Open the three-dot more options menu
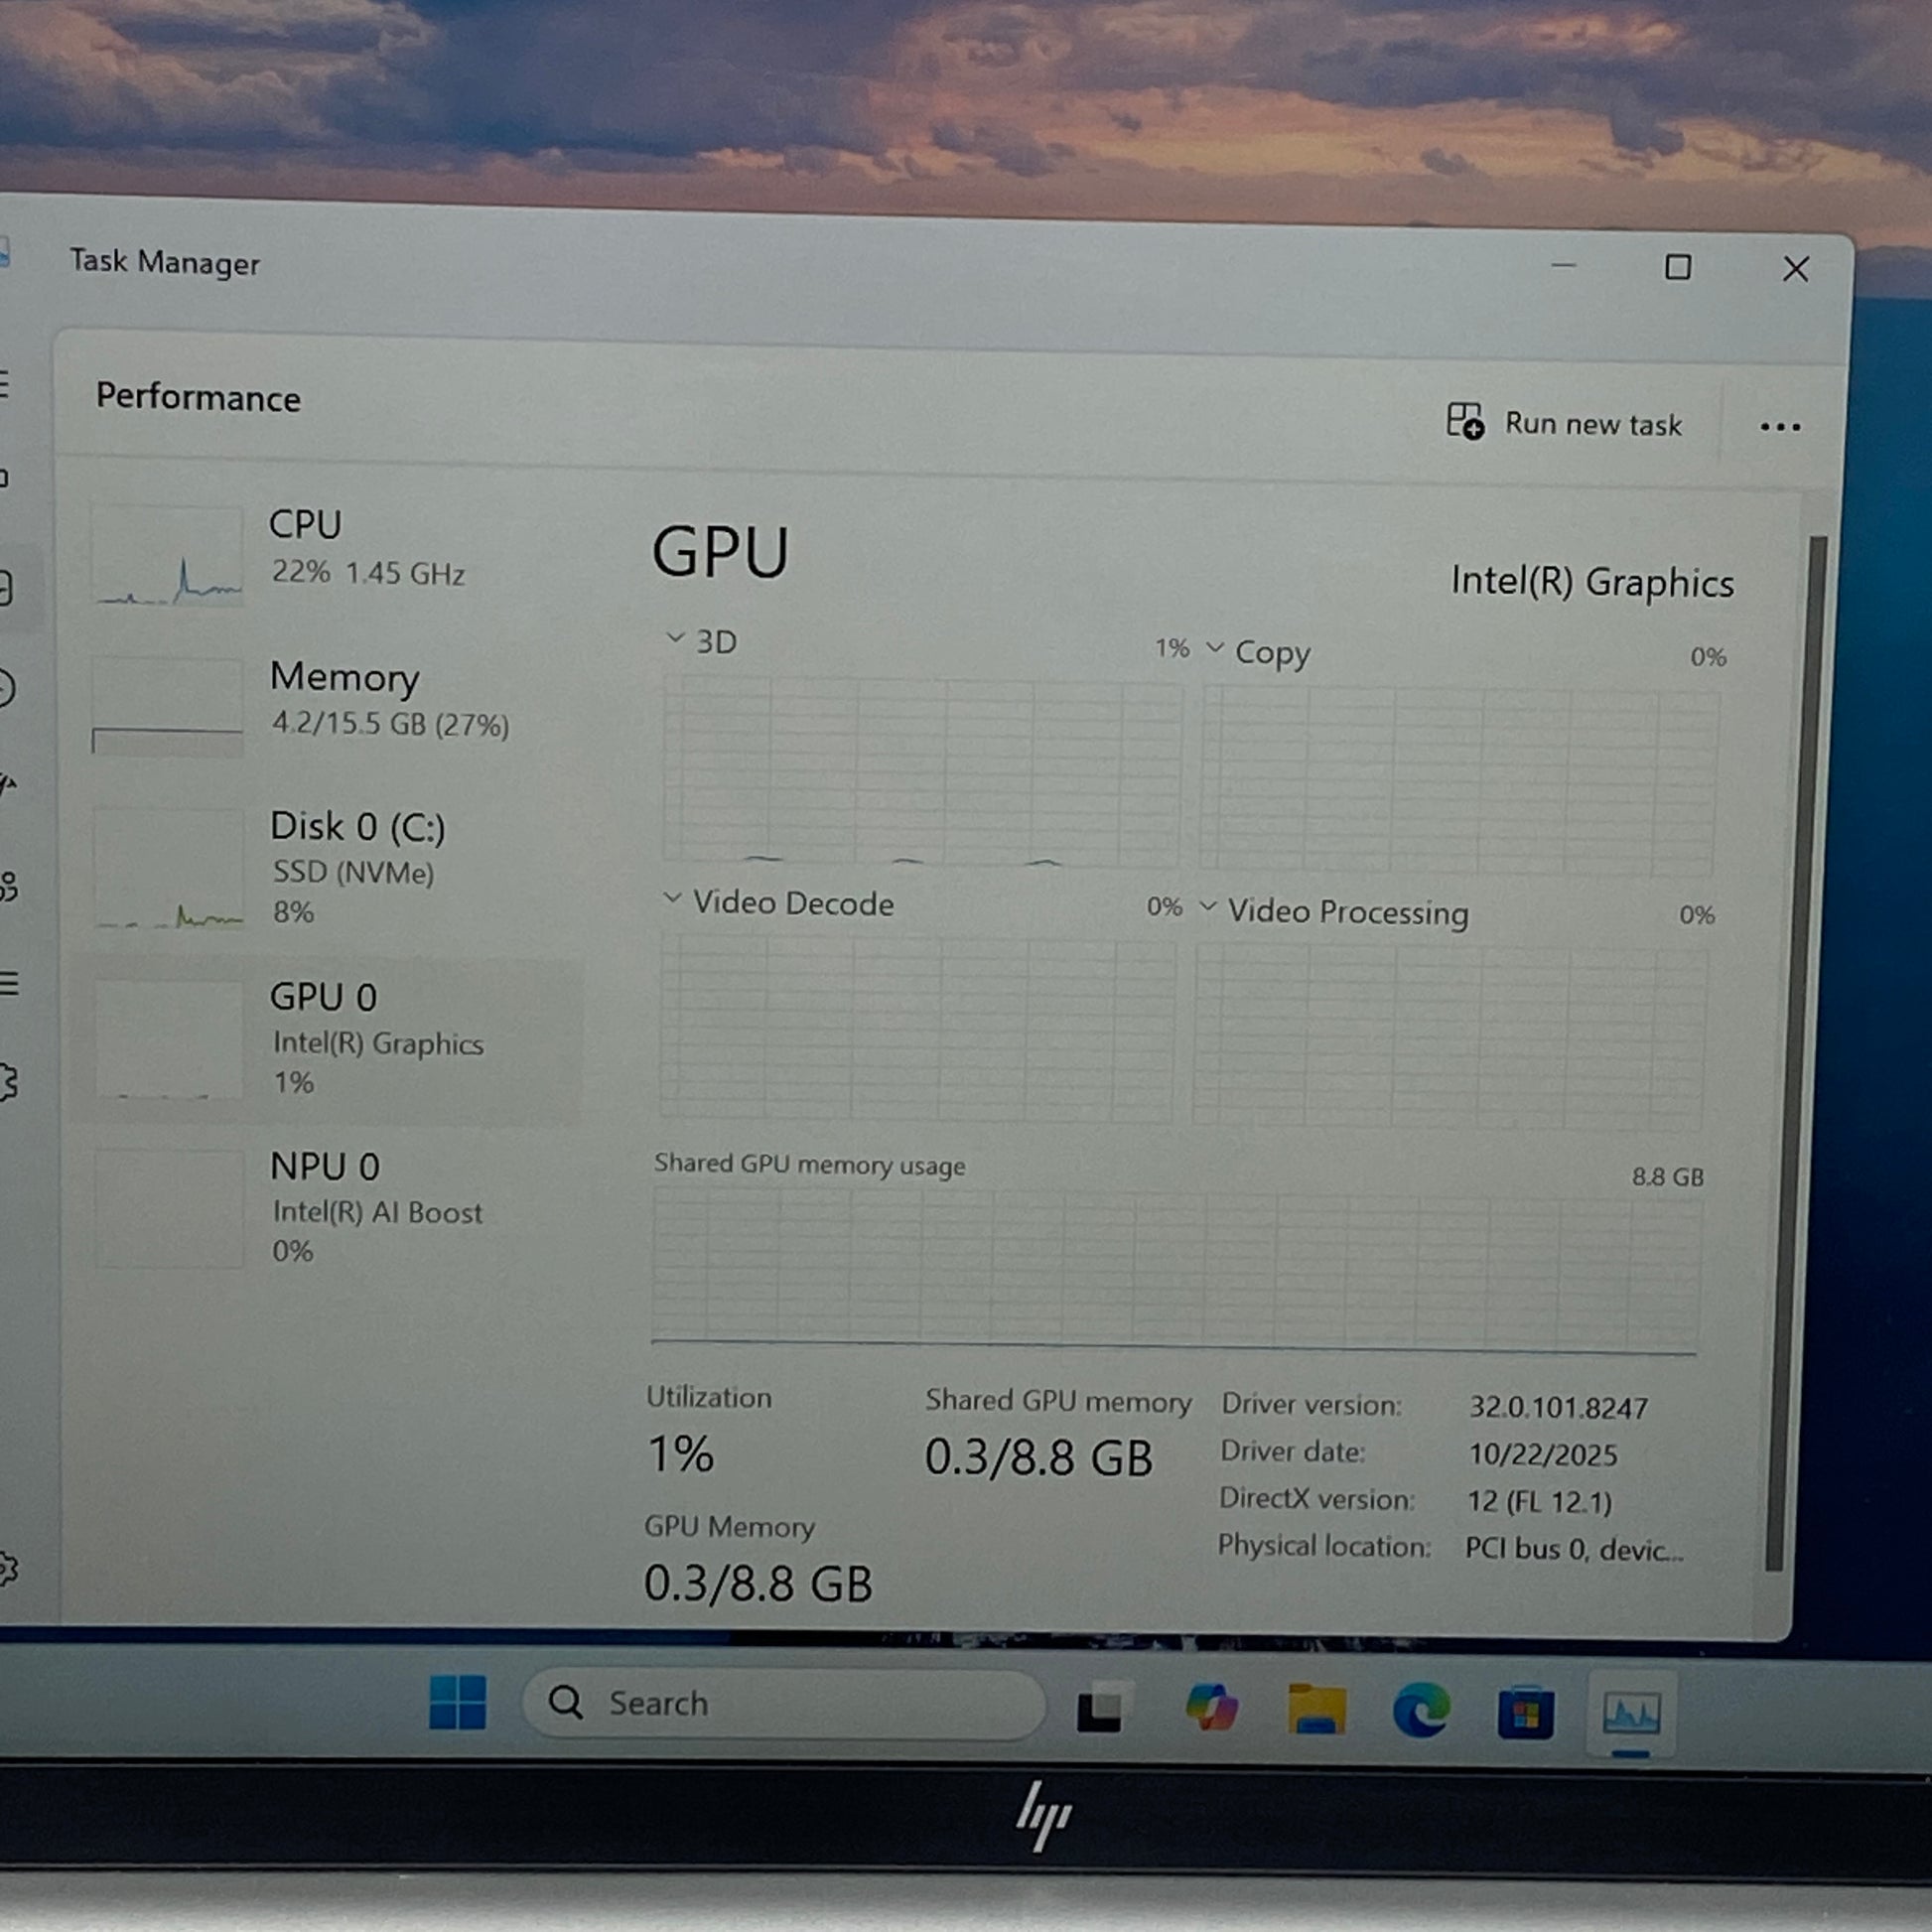The image size is (1932, 1932). 1780,427
